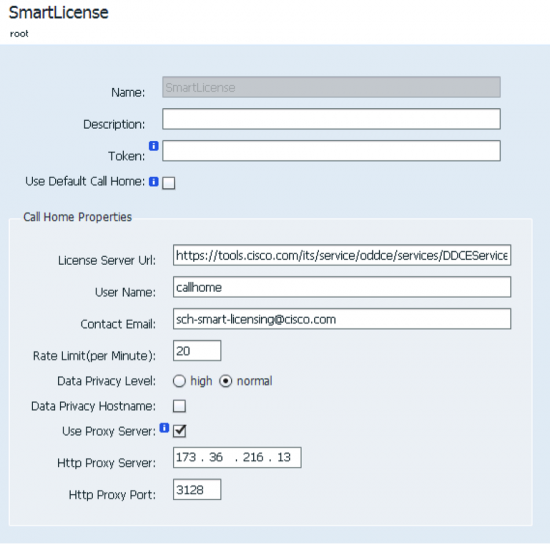Select the high data privacy level

click(x=179, y=381)
